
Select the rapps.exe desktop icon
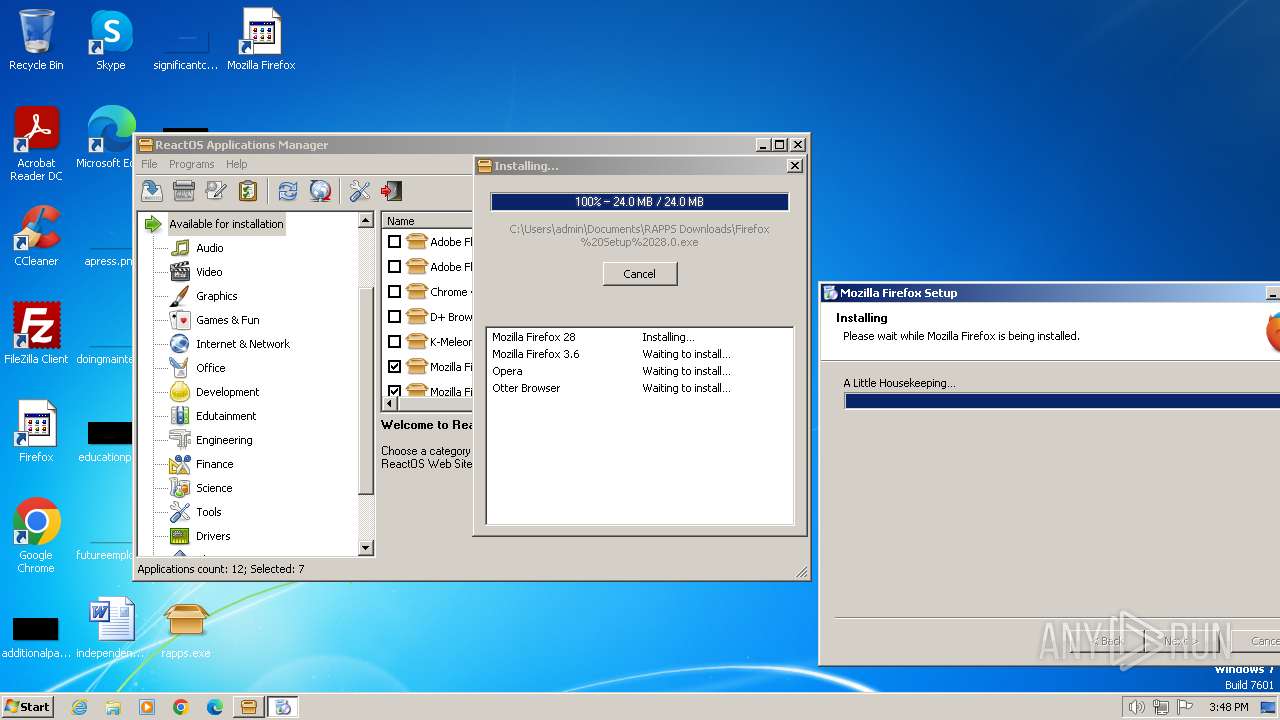[x=186, y=630]
